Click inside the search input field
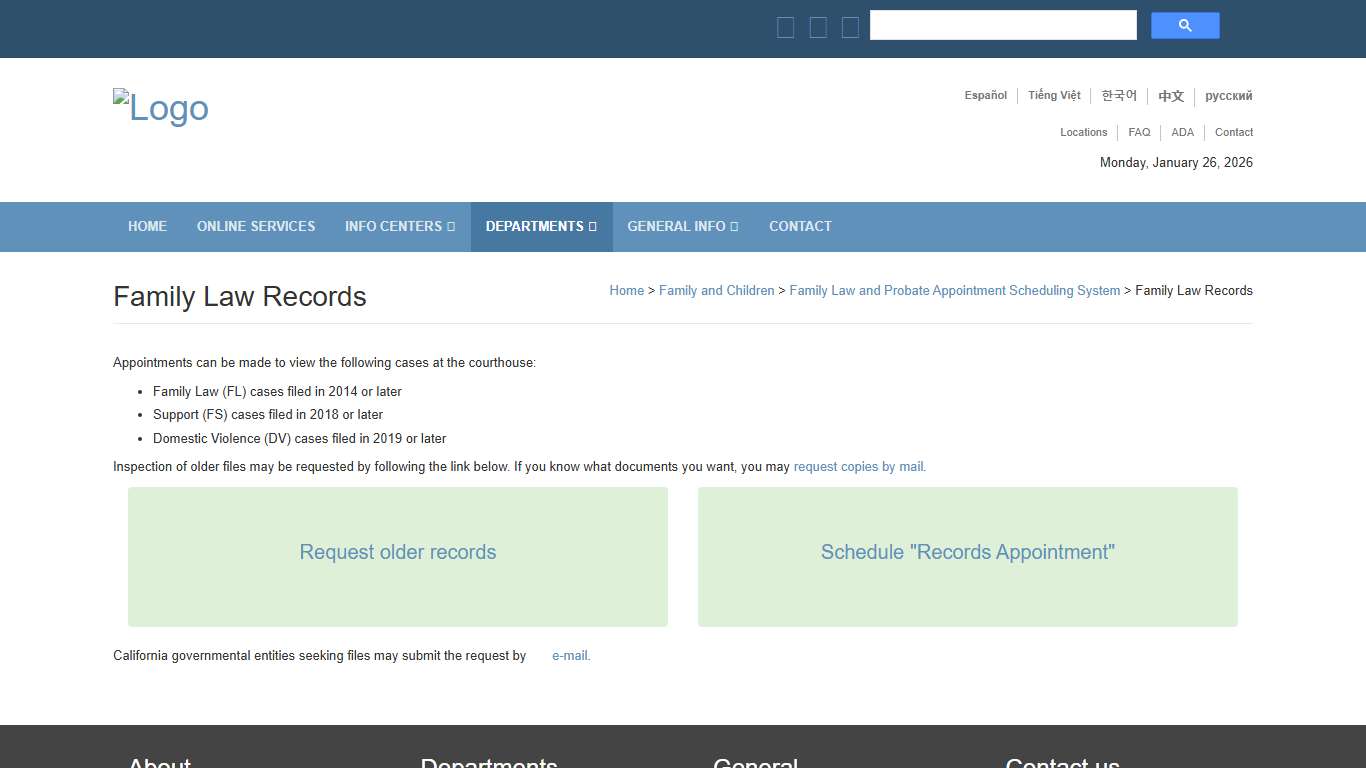 click(1003, 25)
